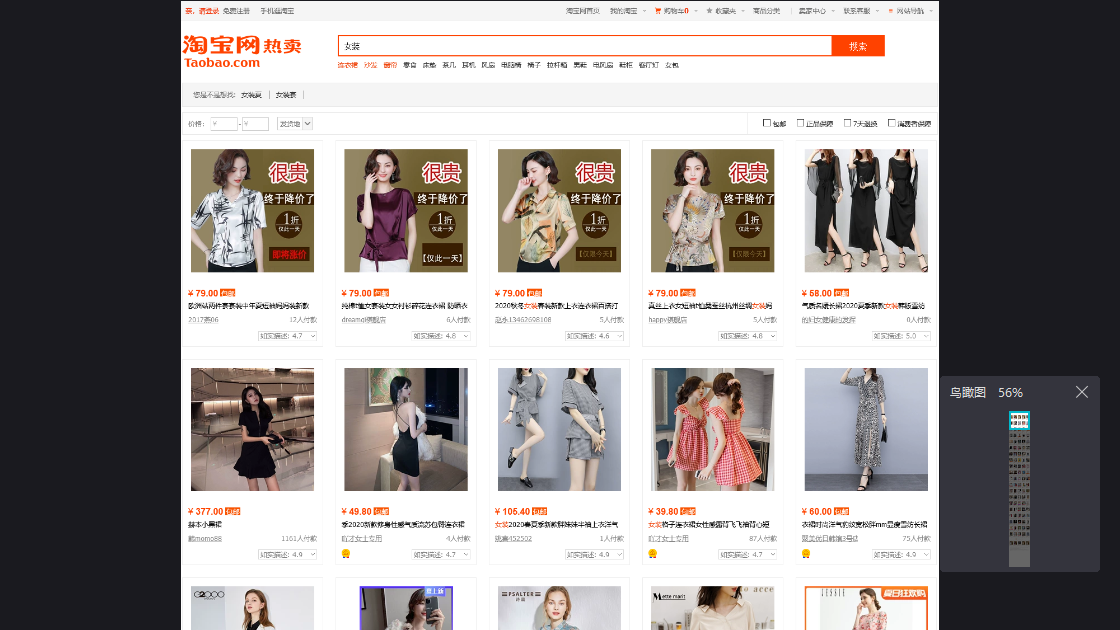Close the 鸟瞰图 minimap panel
Screen dimensions: 1120x630
click(1082, 392)
